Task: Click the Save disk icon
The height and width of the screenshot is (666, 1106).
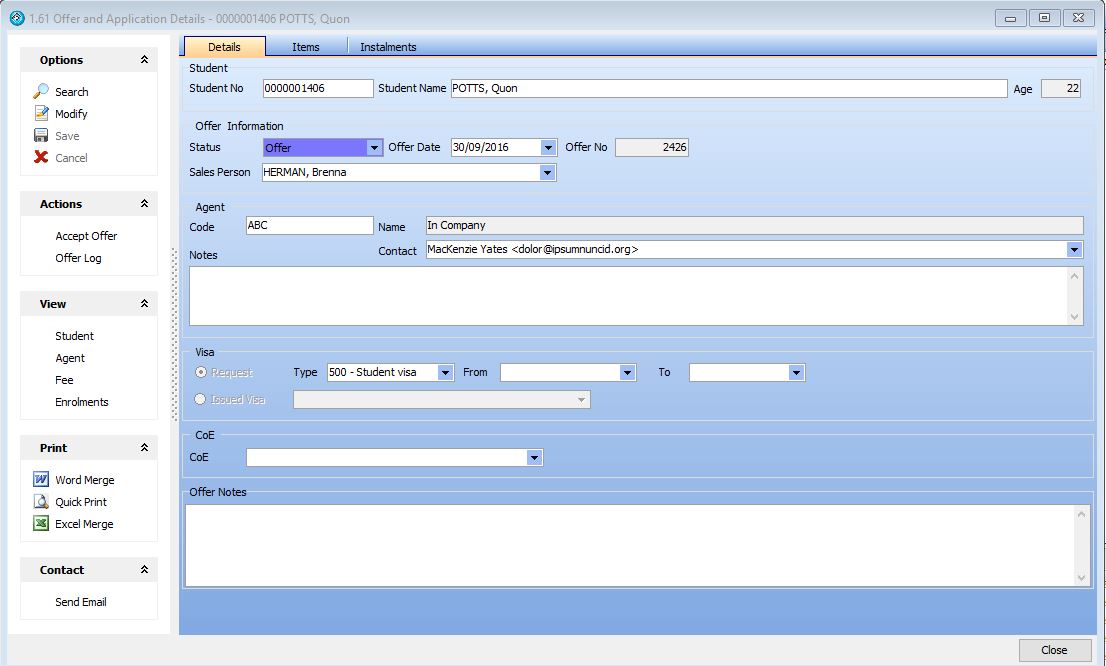Action: tap(41, 135)
